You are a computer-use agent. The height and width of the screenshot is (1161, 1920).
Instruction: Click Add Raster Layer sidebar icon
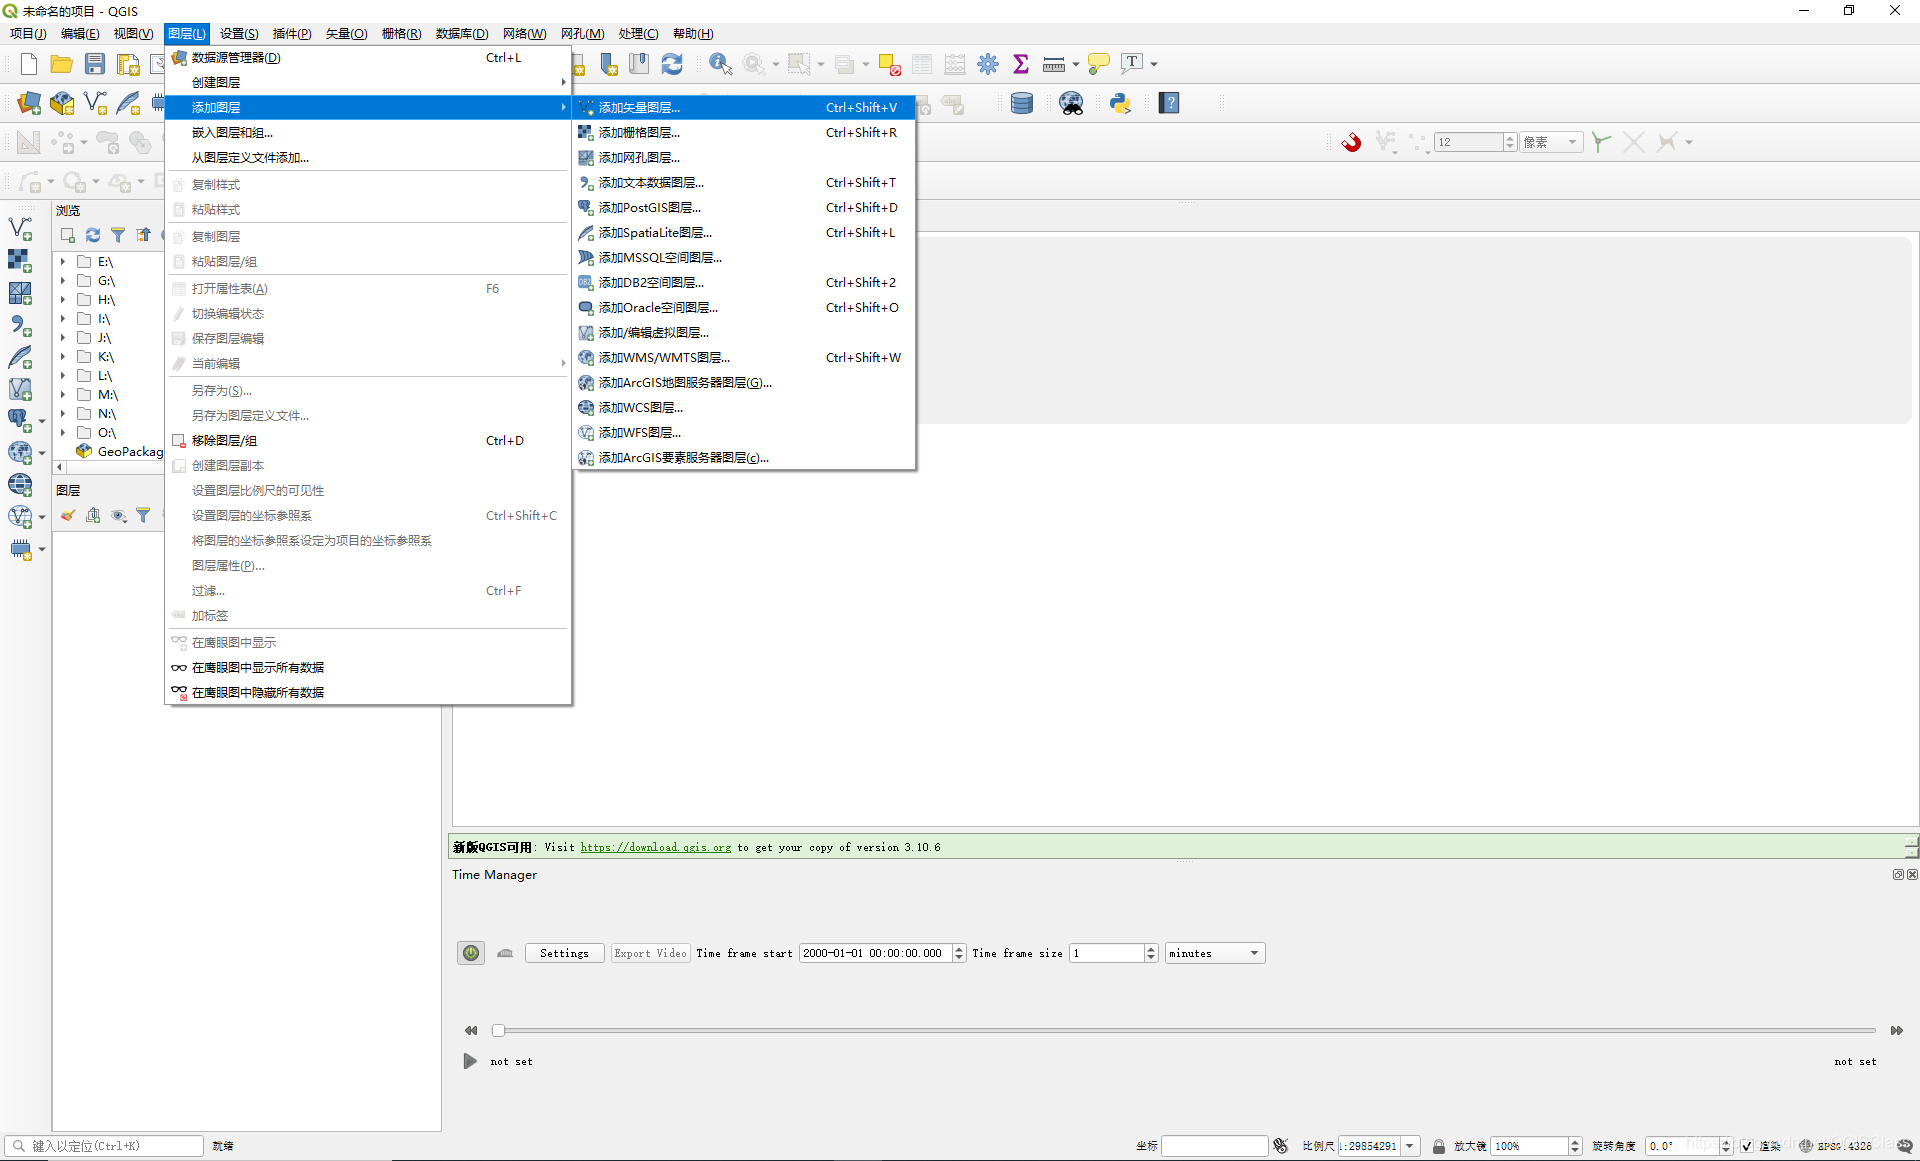(x=20, y=261)
